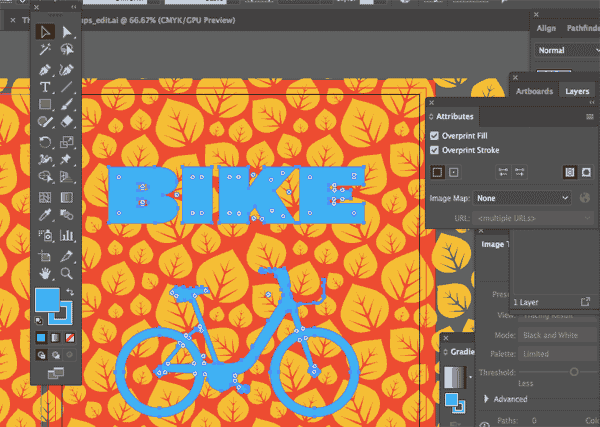The height and width of the screenshot is (427, 600).
Task: Select the Type tool
Action: tap(45, 87)
